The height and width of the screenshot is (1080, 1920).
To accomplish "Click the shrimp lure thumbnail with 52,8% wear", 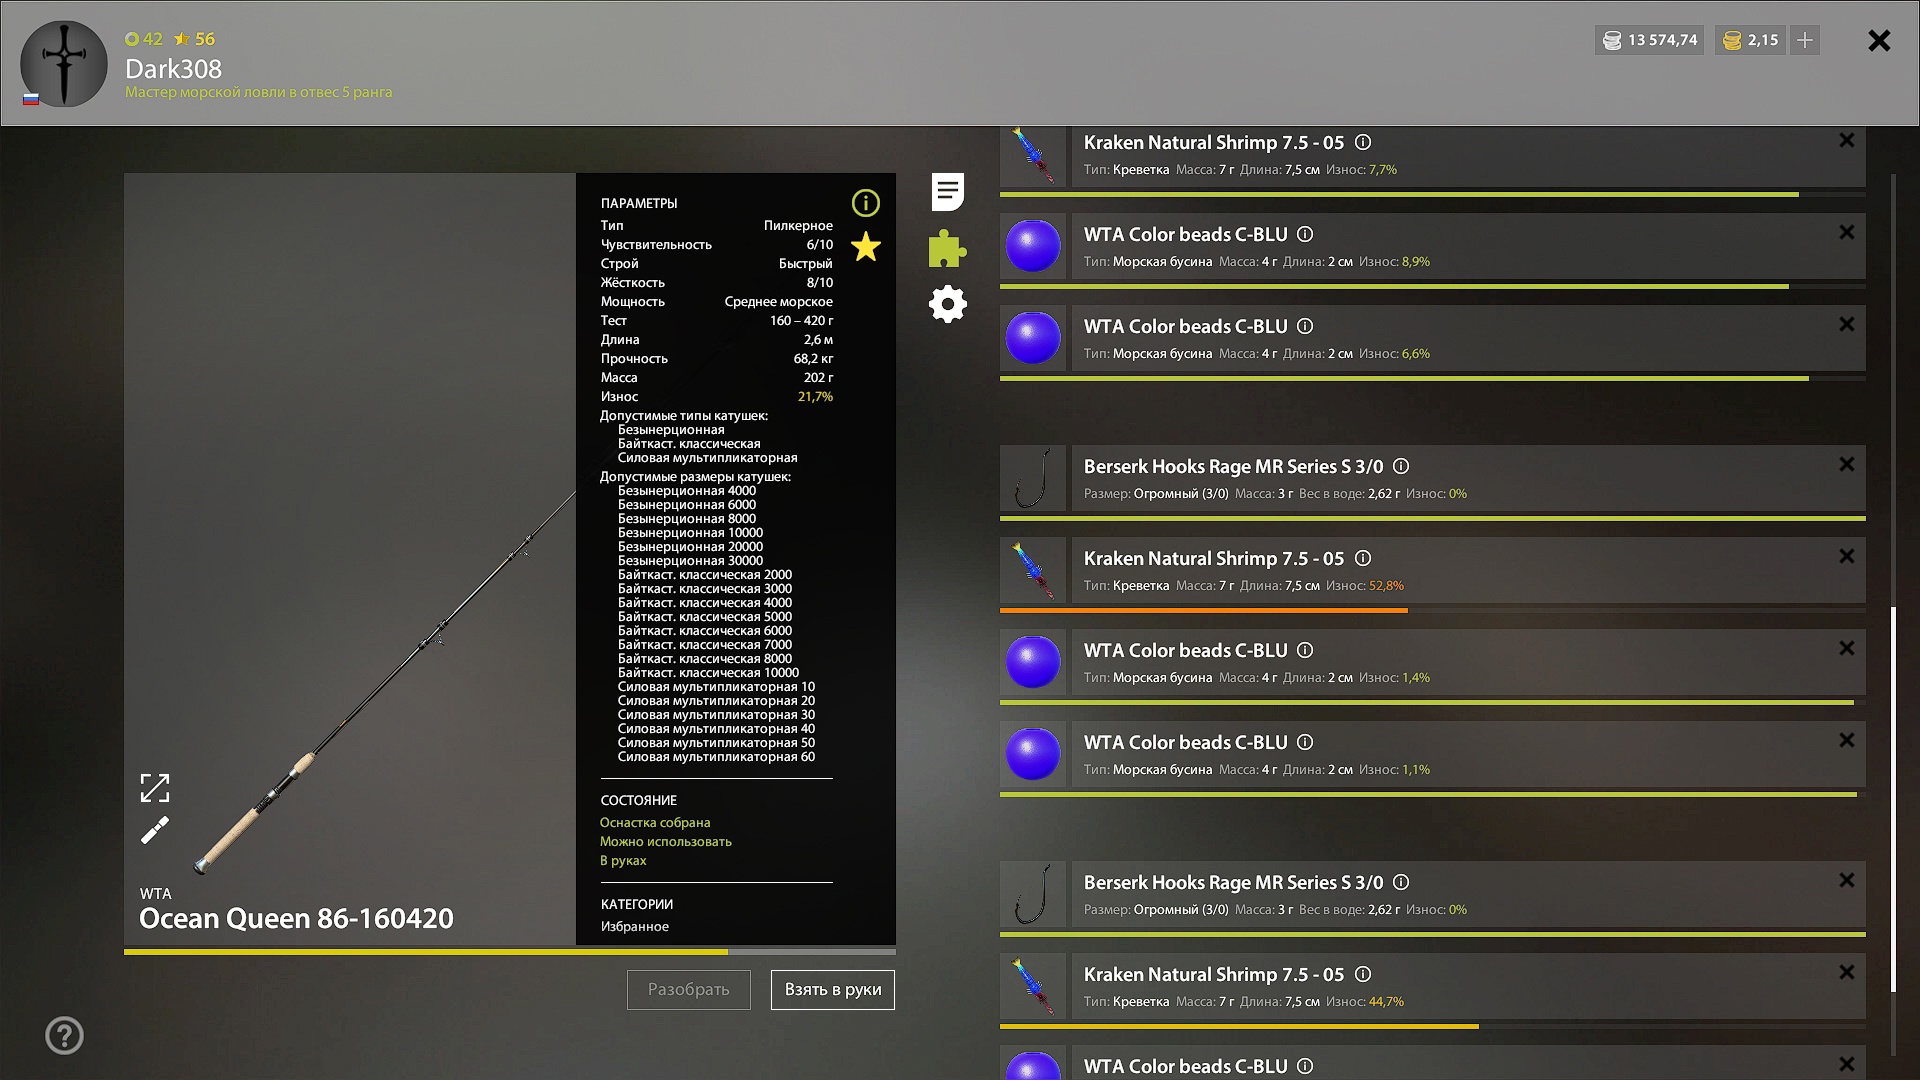I will tap(1033, 570).
